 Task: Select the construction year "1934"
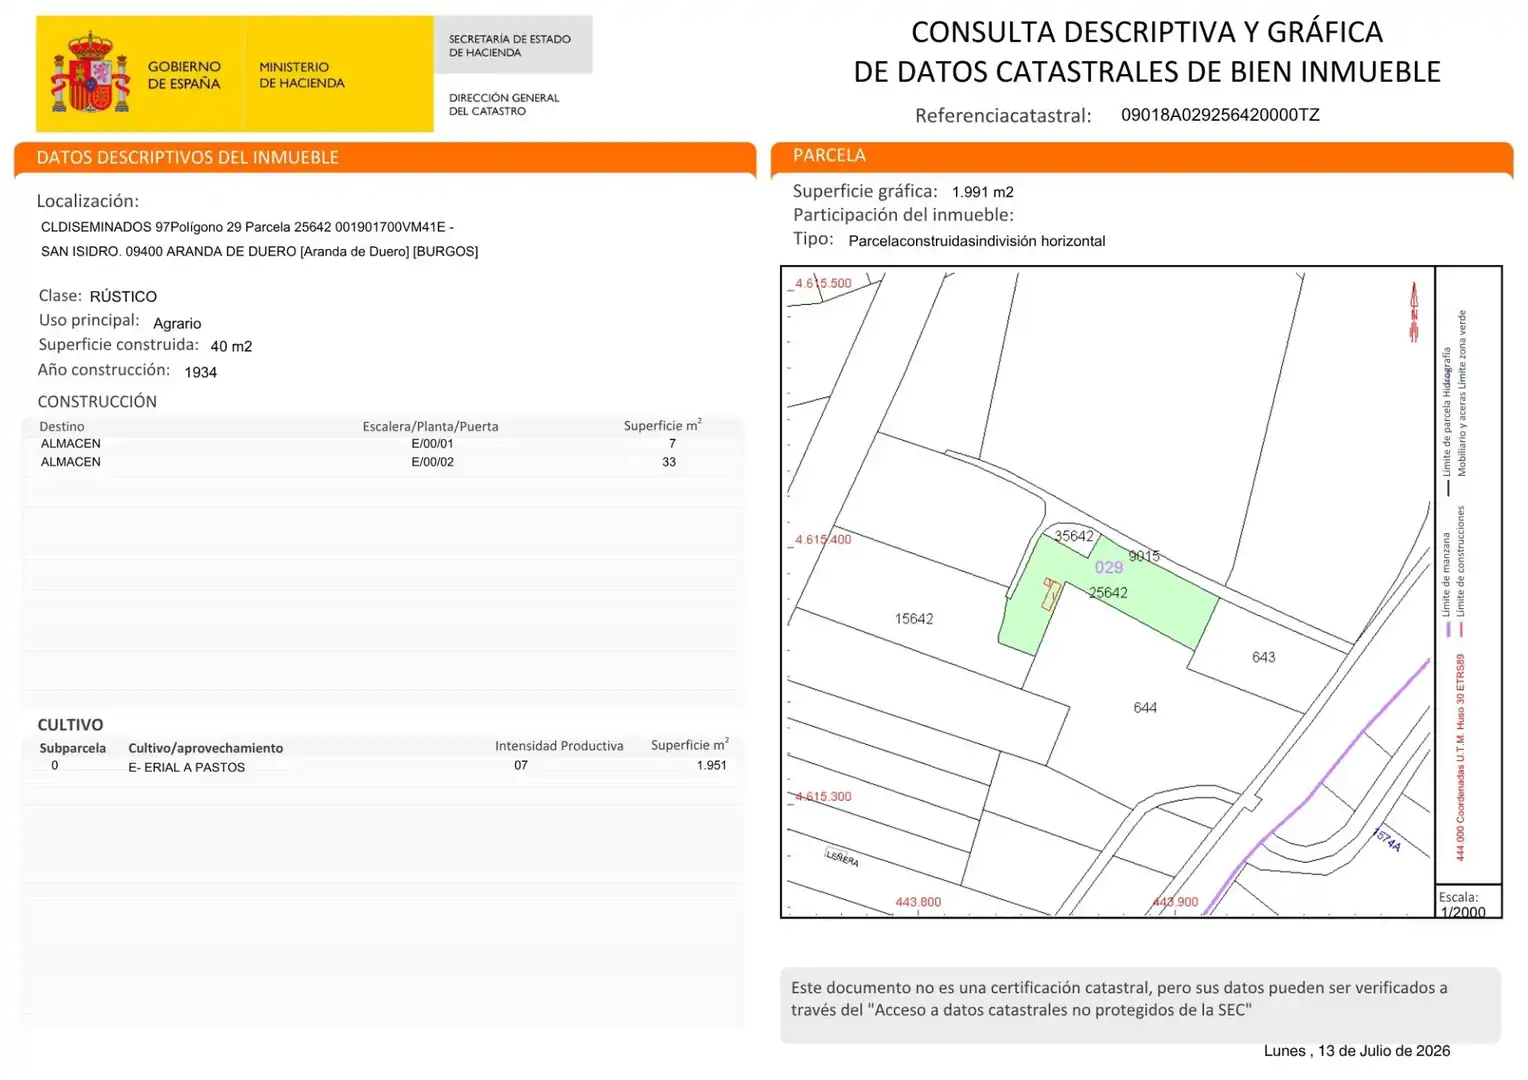200,372
